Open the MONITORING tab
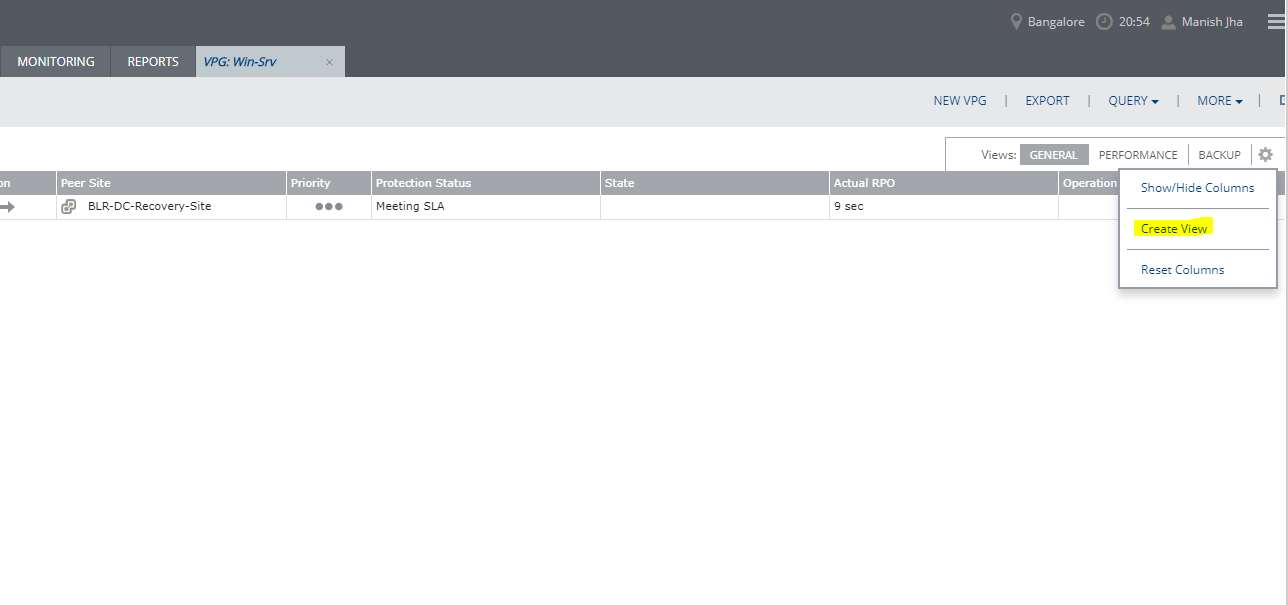This screenshot has height=605, width=1288. click(56, 62)
